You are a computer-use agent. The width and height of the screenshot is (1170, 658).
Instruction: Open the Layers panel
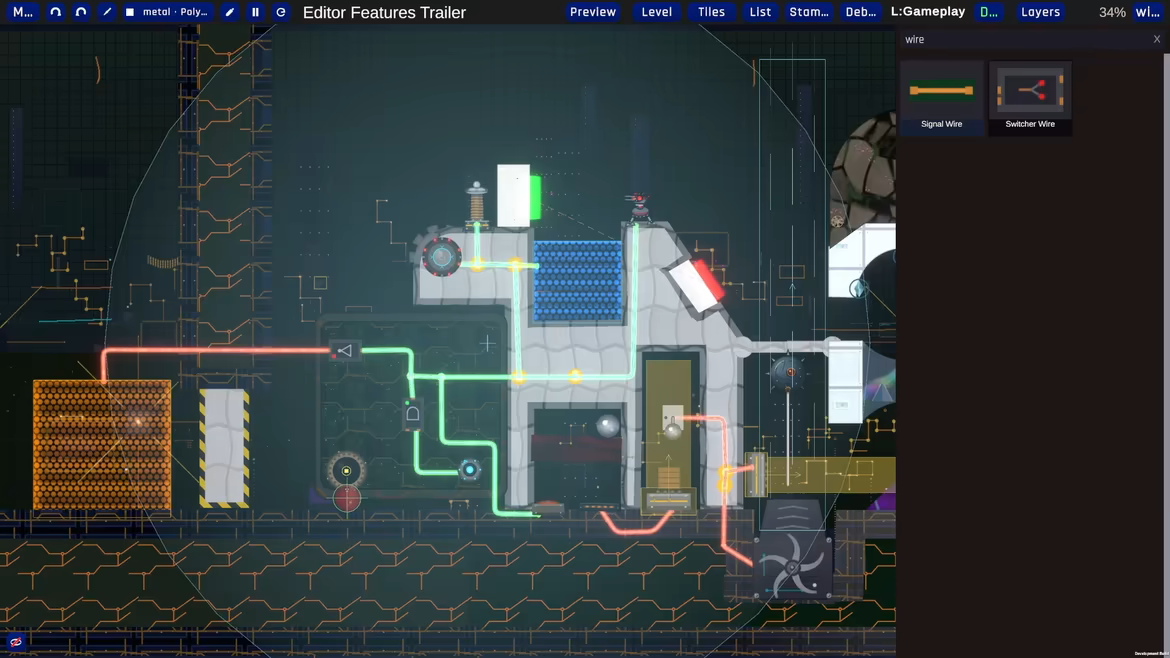click(x=1040, y=12)
